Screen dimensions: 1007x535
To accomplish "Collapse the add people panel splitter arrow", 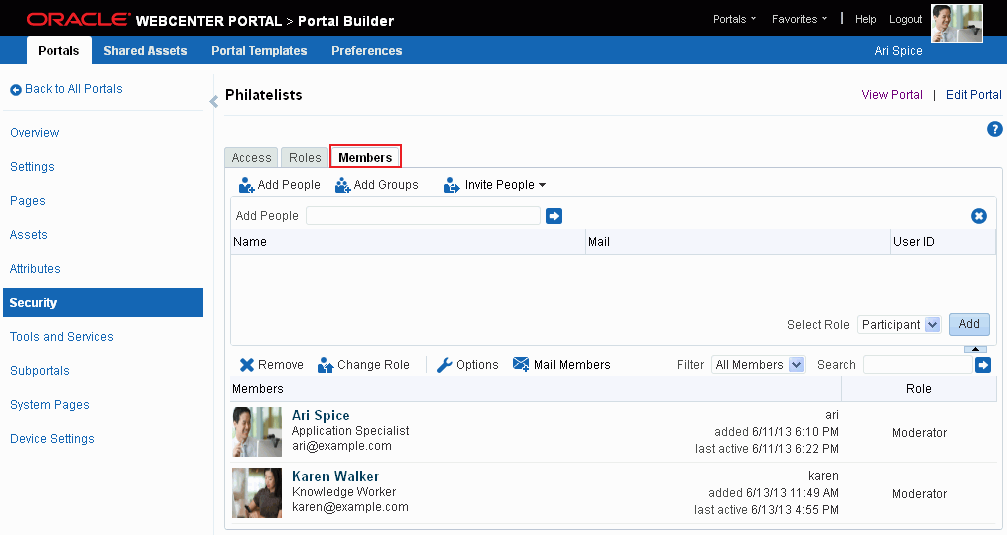I will (975, 349).
